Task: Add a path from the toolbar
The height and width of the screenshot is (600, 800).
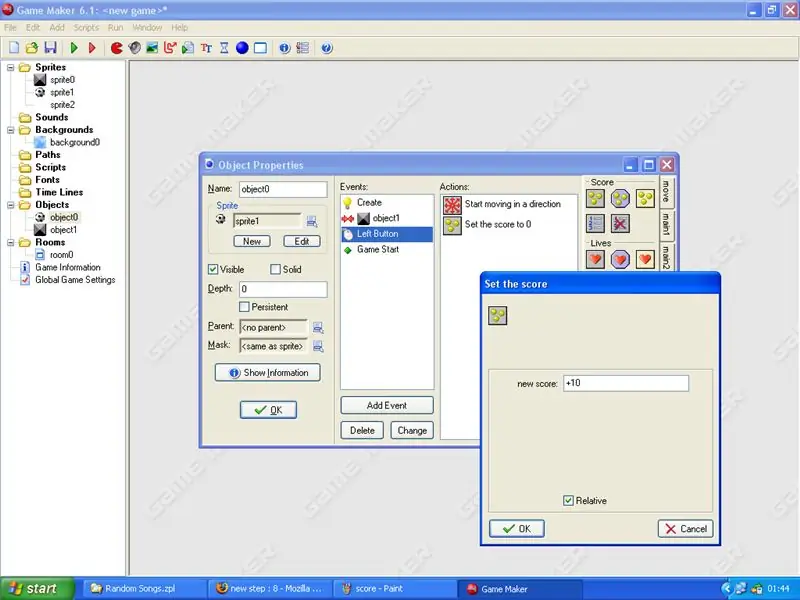Action: (x=170, y=48)
